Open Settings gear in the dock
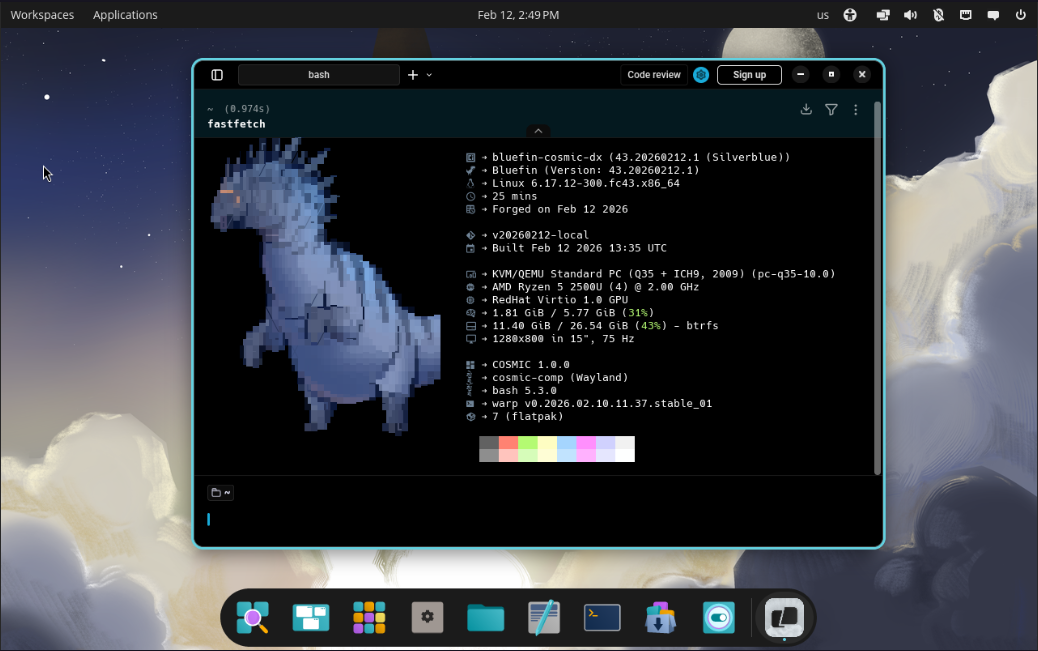This screenshot has width=1038, height=651. [428, 618]
